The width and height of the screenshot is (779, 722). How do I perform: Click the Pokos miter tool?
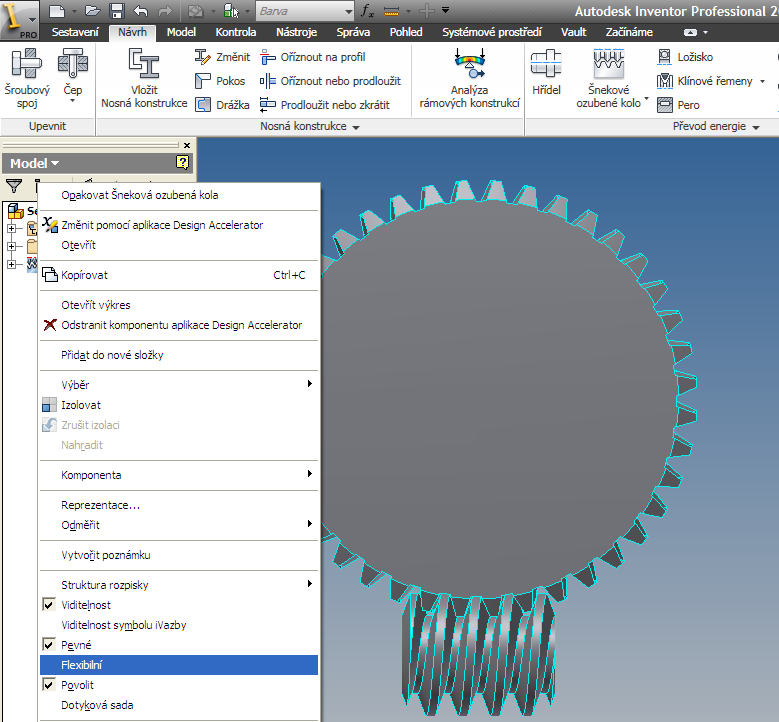point(220,81)
